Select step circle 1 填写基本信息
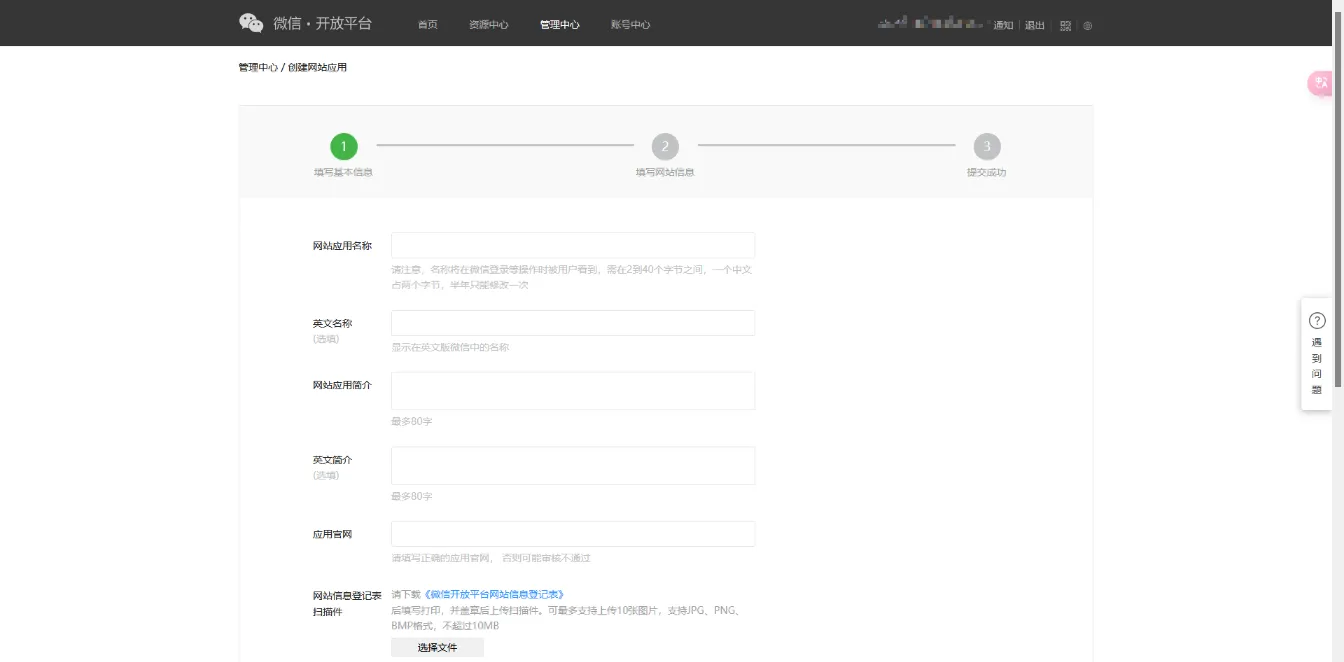 click(344, 146)
